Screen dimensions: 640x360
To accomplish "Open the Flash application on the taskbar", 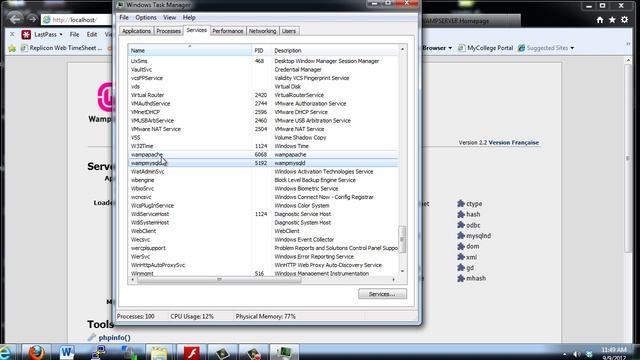I will coord(191,352).
